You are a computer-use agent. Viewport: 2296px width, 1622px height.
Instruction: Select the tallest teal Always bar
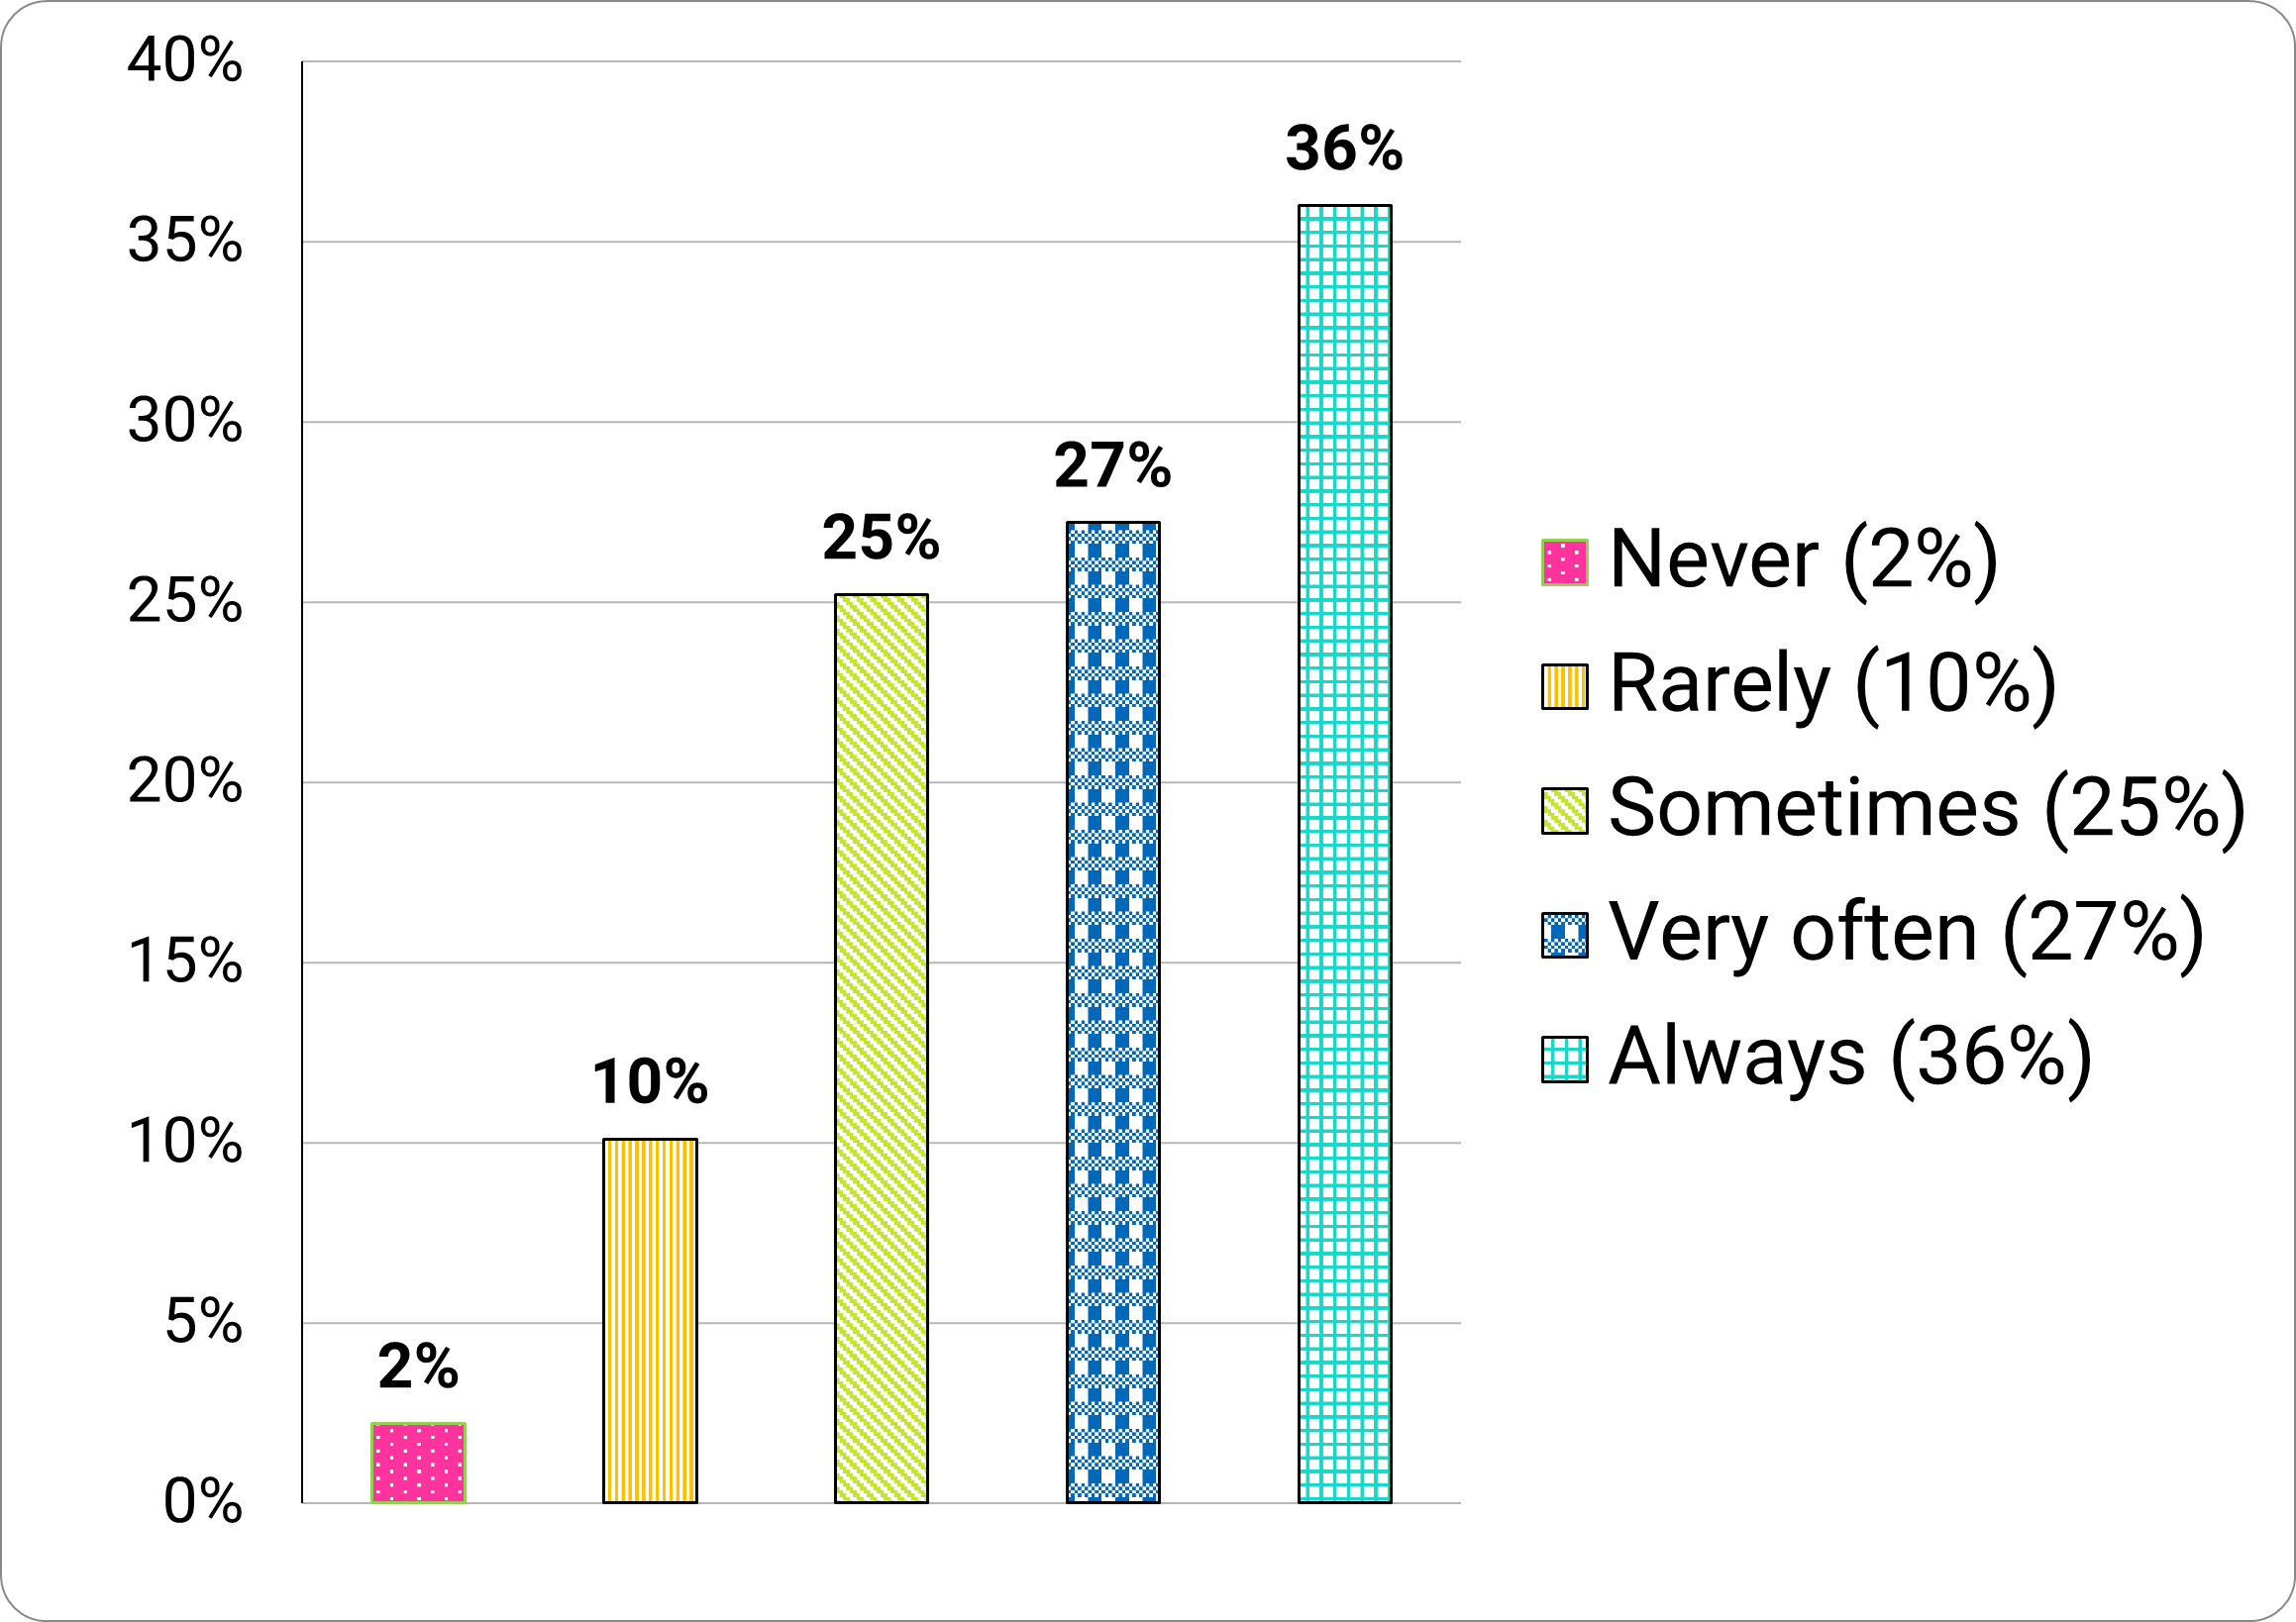click(1344, 853)
